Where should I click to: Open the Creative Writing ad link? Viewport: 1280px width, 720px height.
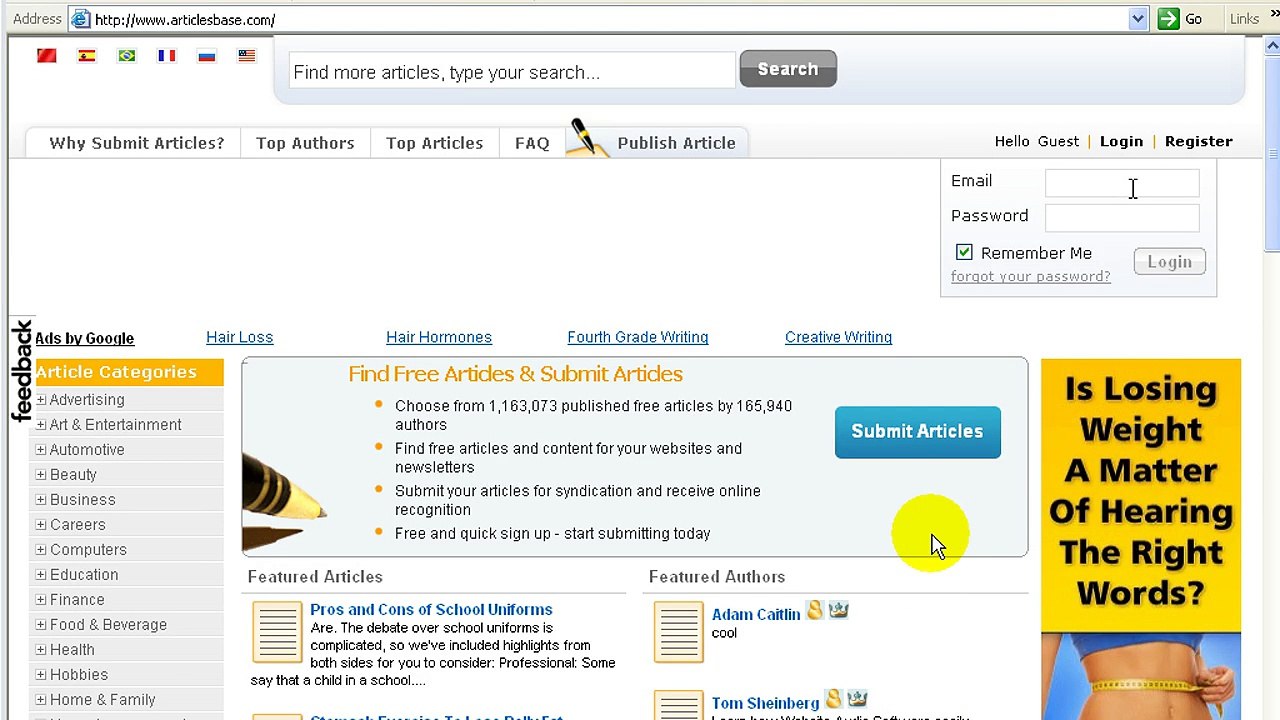(838, 338)
